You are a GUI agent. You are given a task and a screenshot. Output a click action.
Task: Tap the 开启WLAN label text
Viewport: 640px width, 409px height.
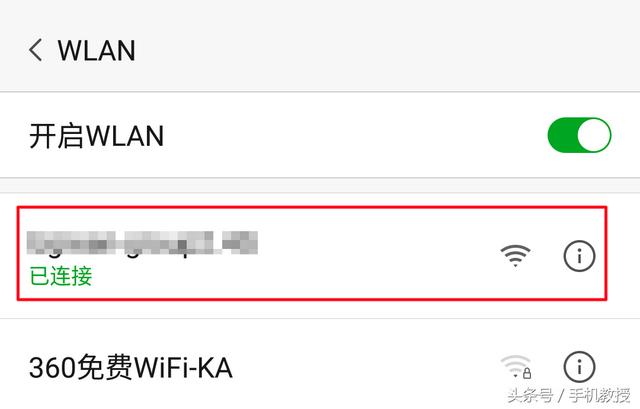point(97,136)
